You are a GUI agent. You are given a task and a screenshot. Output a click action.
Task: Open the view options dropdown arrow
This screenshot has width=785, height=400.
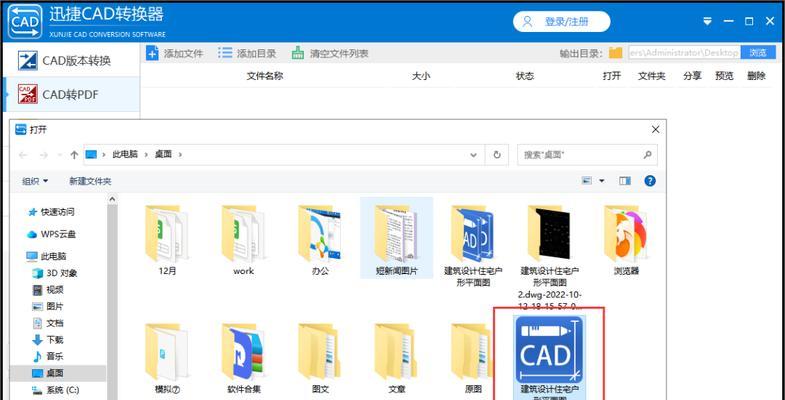click(602, 181)
